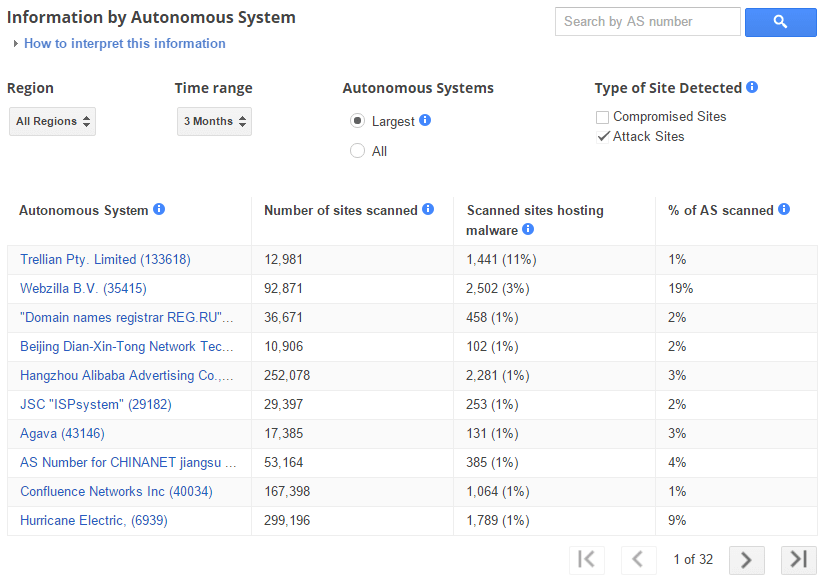Jump to the first page of results
835x586 pixels.
click(x=587, y=559)
